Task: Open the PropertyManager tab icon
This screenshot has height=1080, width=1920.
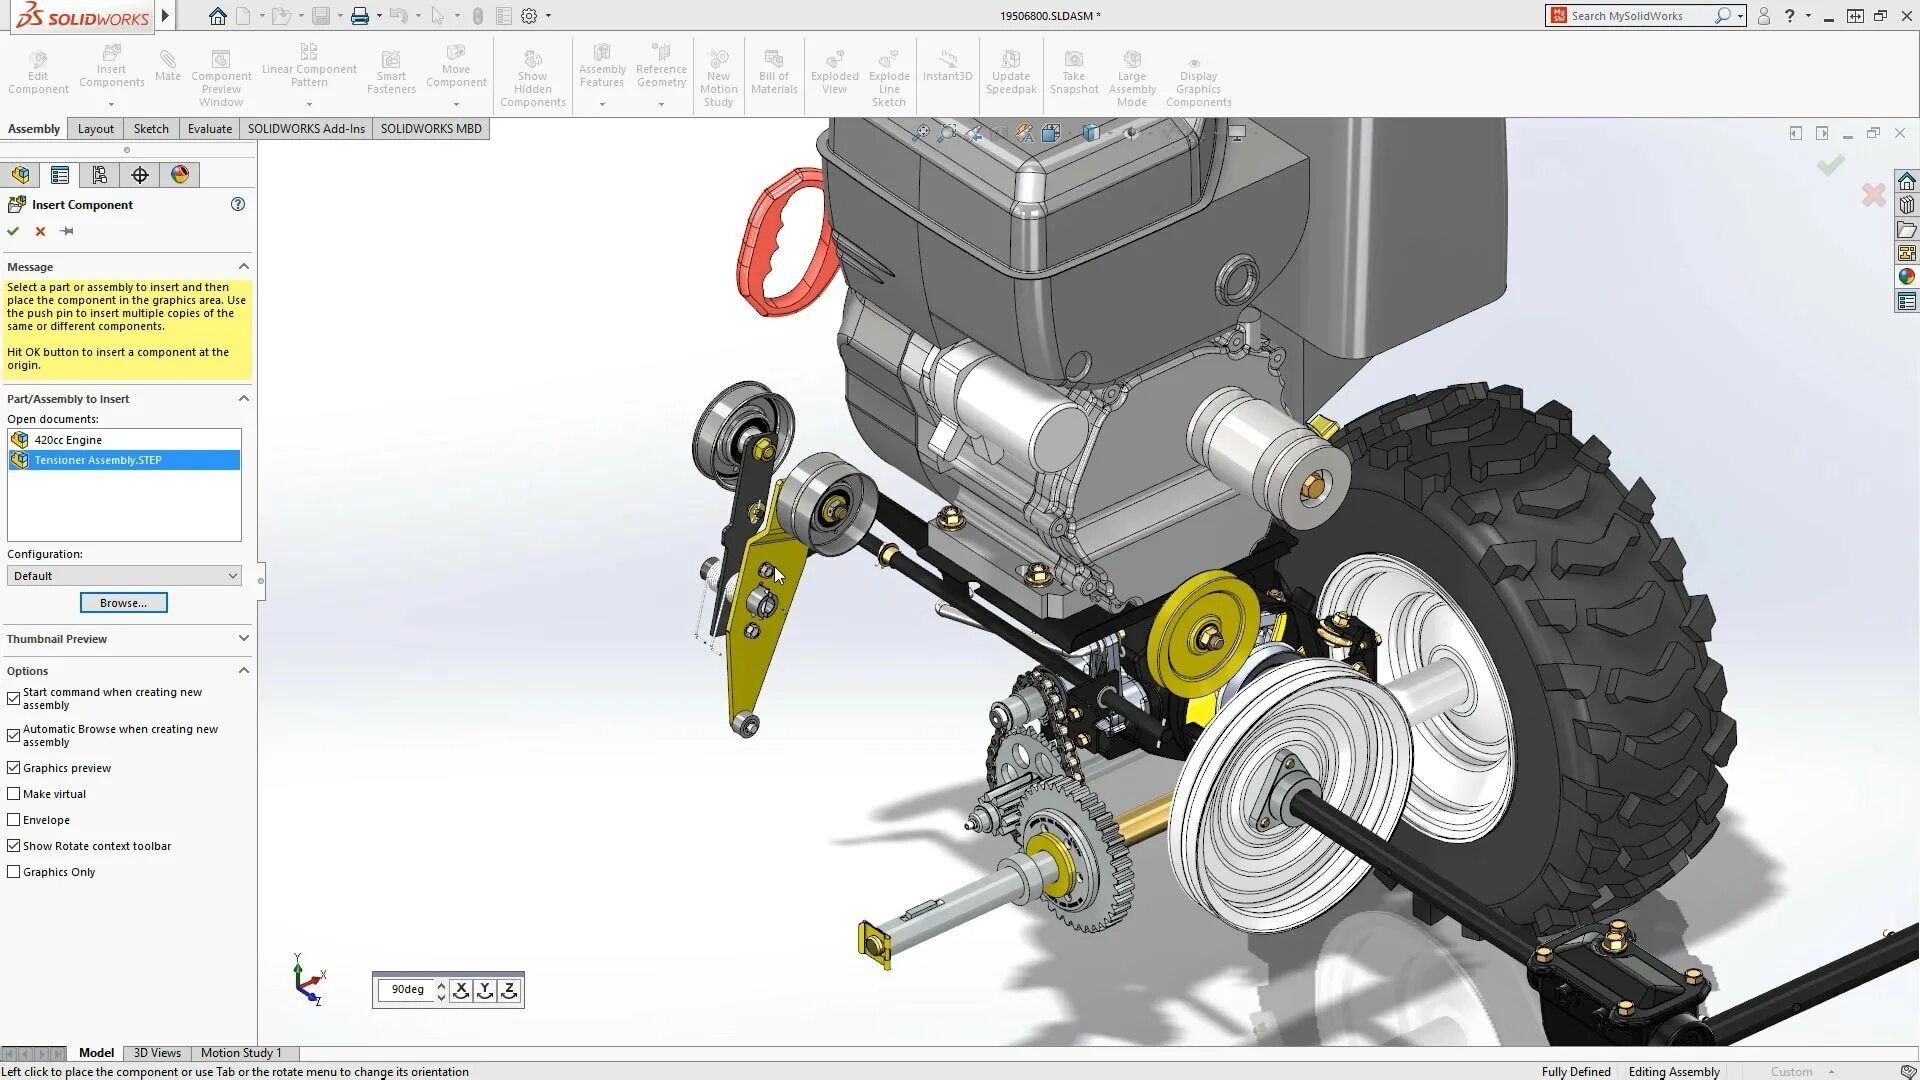Action: coord(60,175)
